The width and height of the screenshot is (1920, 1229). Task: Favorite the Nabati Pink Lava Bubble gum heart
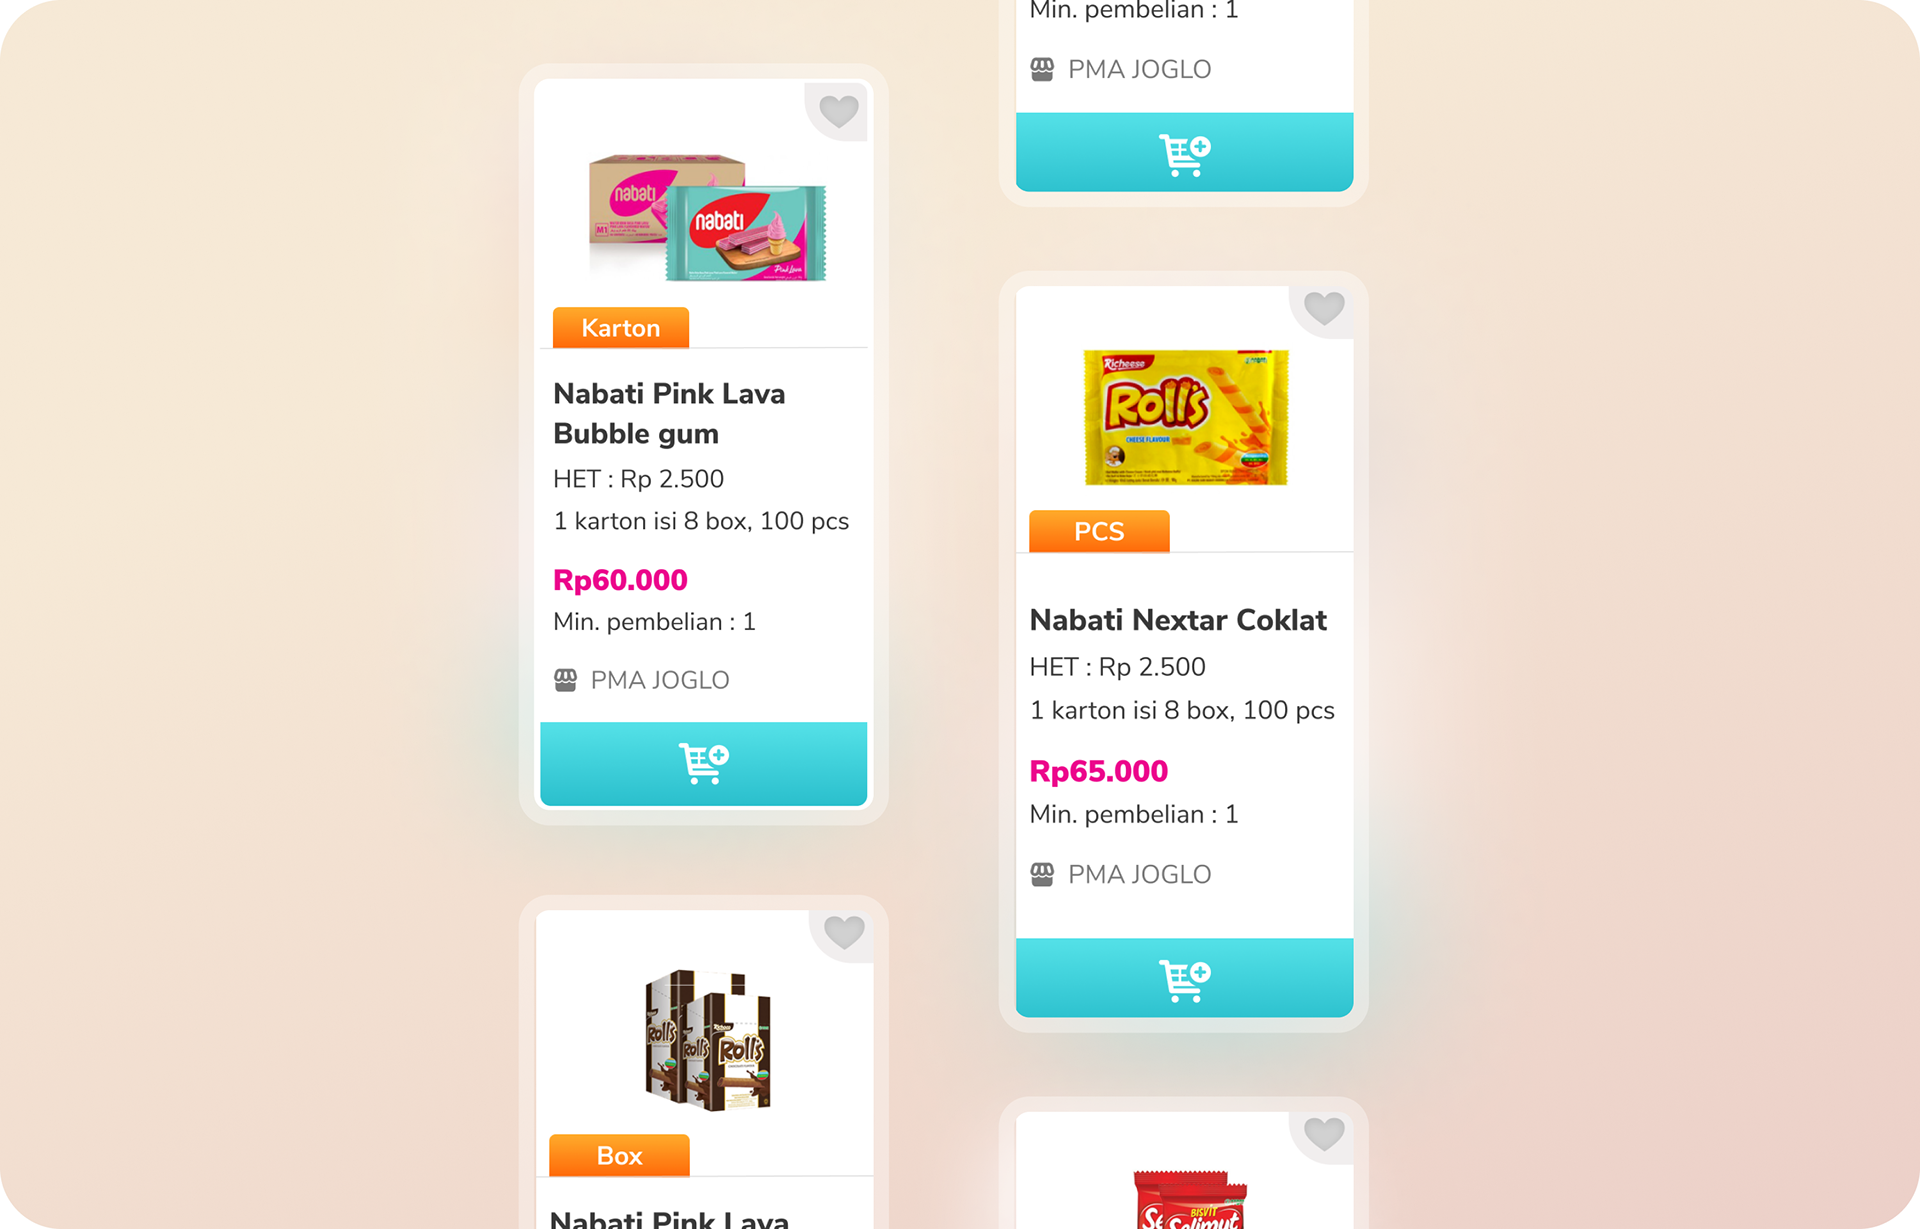[x=838, y=110]
